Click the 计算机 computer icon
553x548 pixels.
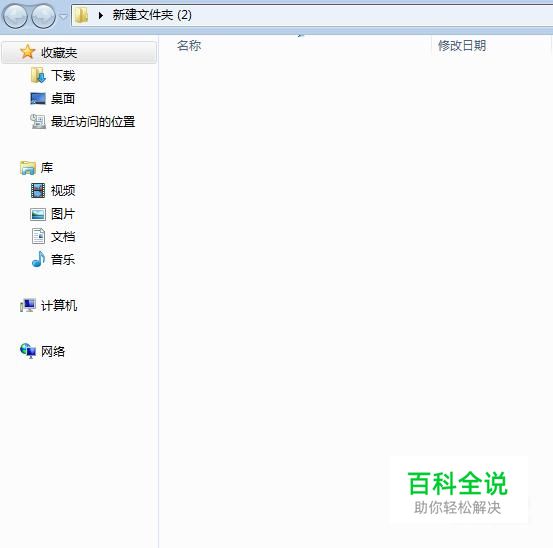coord(28,305)
